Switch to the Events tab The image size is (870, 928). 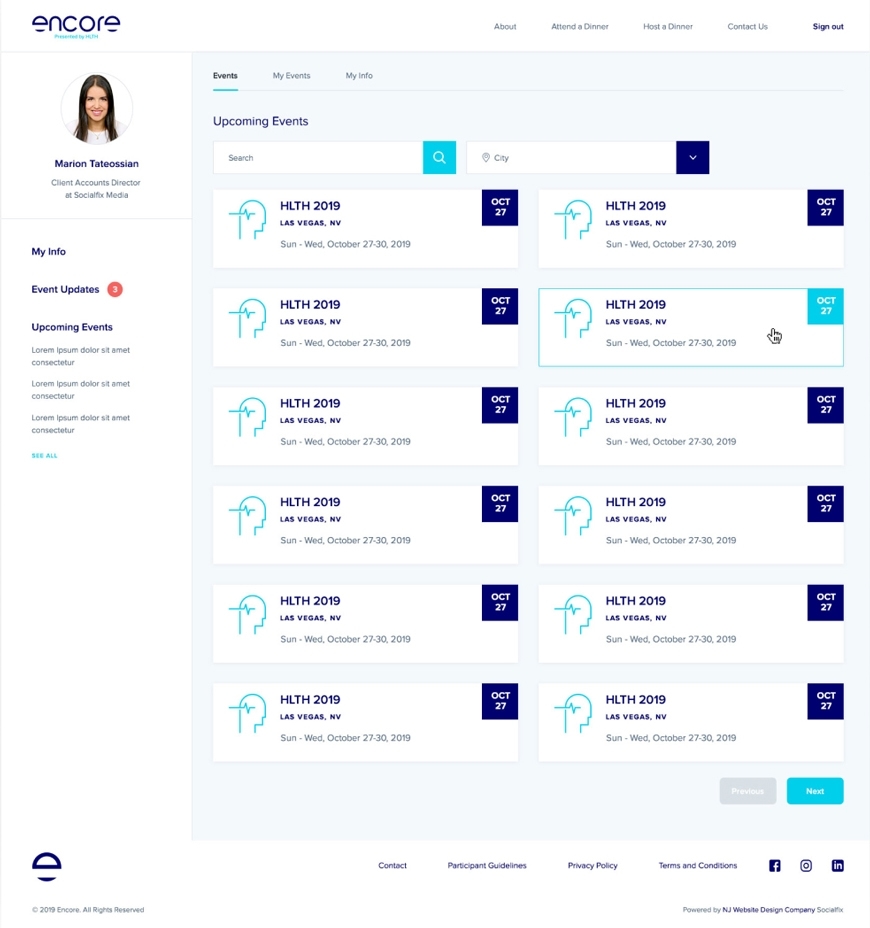225,76
